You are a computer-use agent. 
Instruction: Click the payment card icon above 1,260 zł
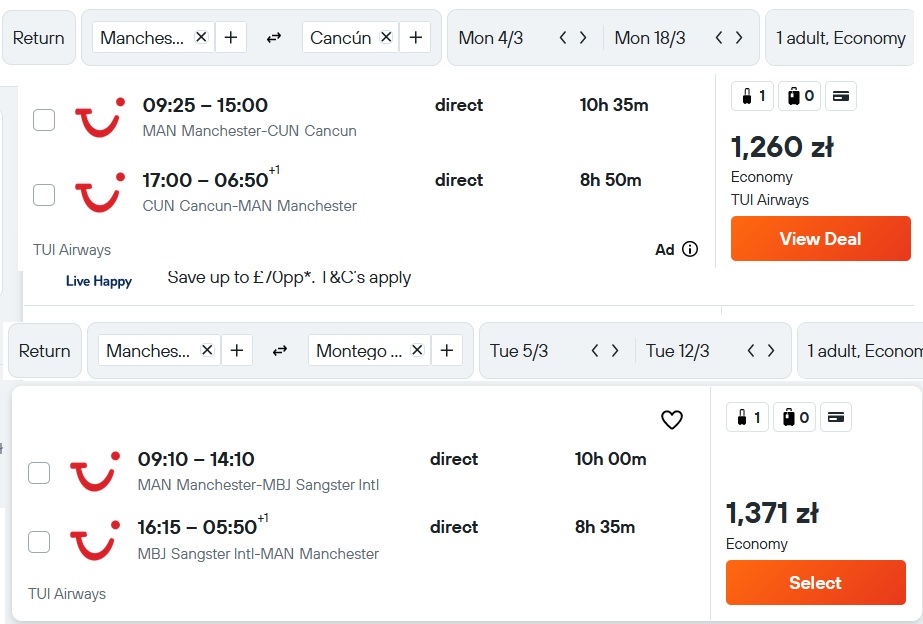click(841, 96)
